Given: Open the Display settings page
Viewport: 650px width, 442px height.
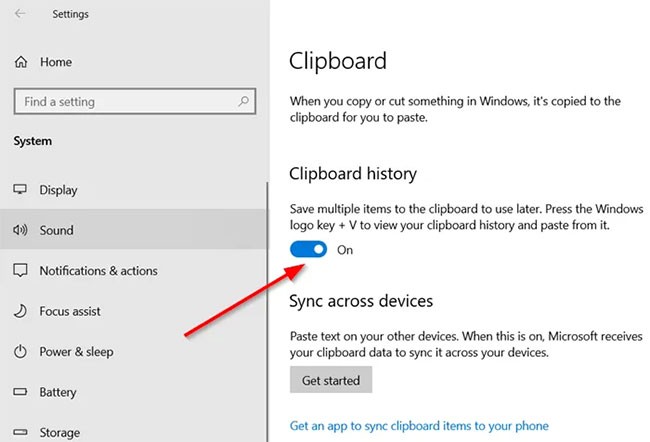Looking at the screenshot, I should (58, 190).
